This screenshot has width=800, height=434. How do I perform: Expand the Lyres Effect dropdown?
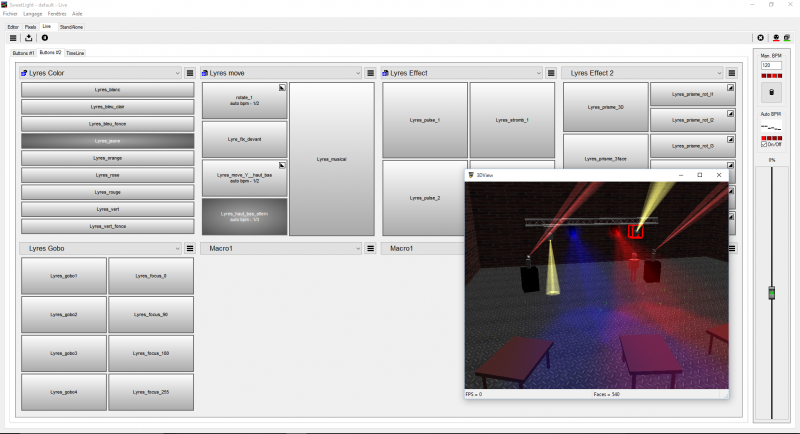pos(538,73)
